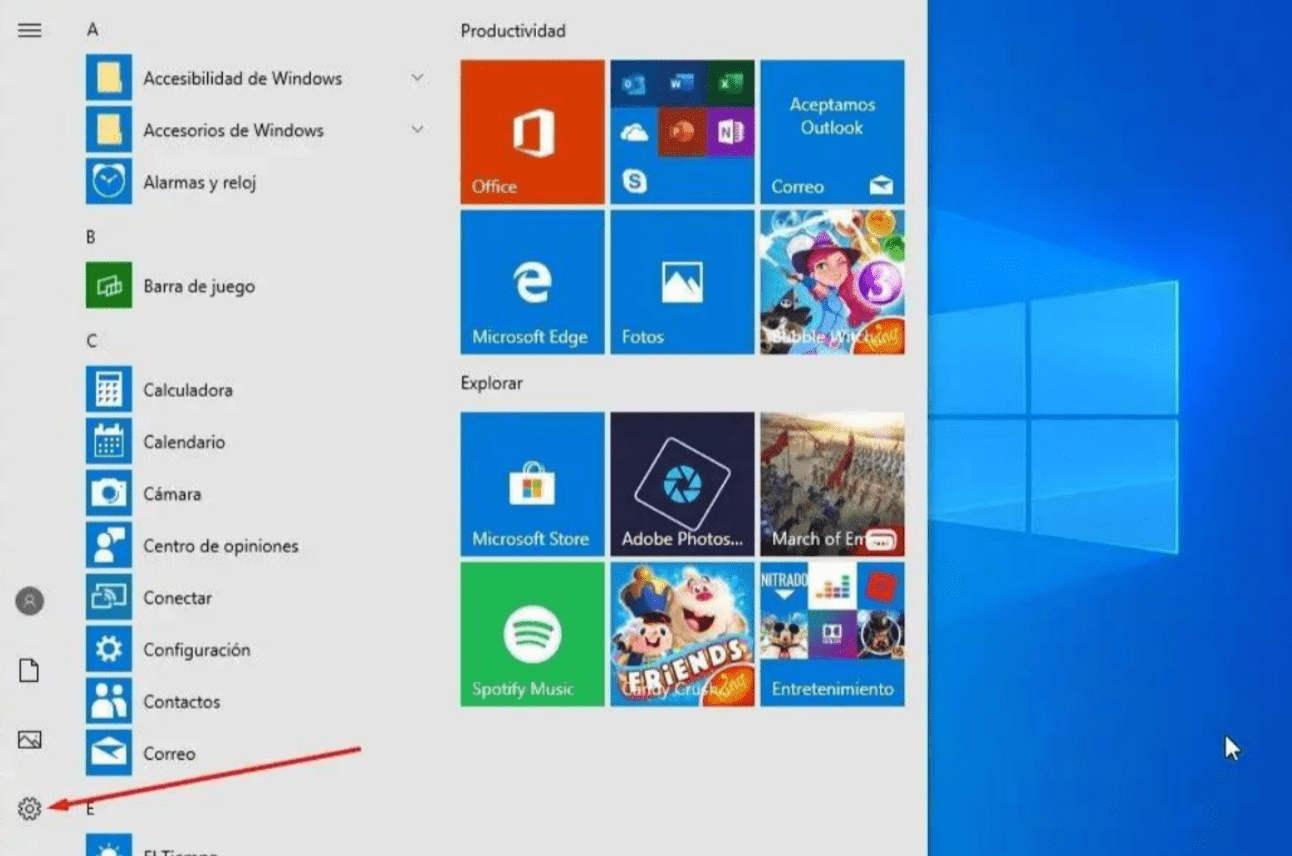Select Barra de juego text label
This screenshot has width=1292, height=856.
(x=199, y=287)
